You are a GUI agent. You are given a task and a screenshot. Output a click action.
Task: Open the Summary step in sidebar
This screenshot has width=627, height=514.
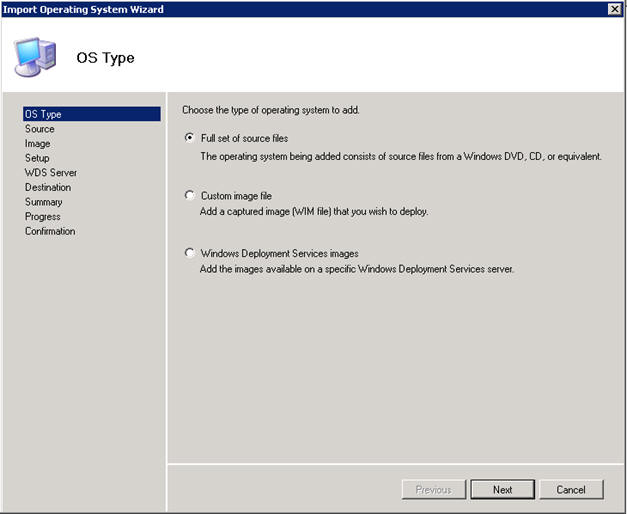point(44,202)
